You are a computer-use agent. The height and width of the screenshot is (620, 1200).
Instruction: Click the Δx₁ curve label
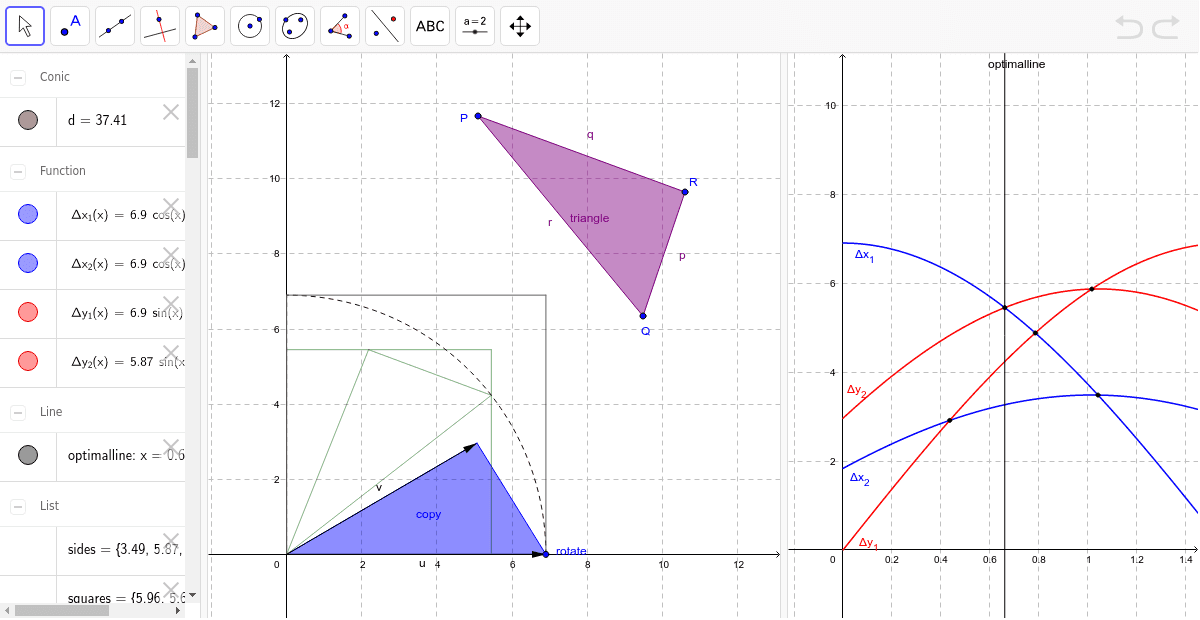[x=863, y=256]
